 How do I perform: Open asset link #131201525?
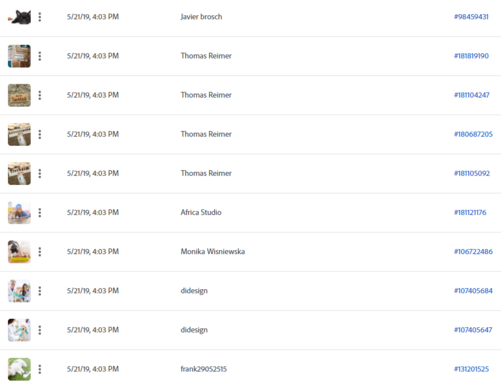pyautogui.click(x=471, y=369)
